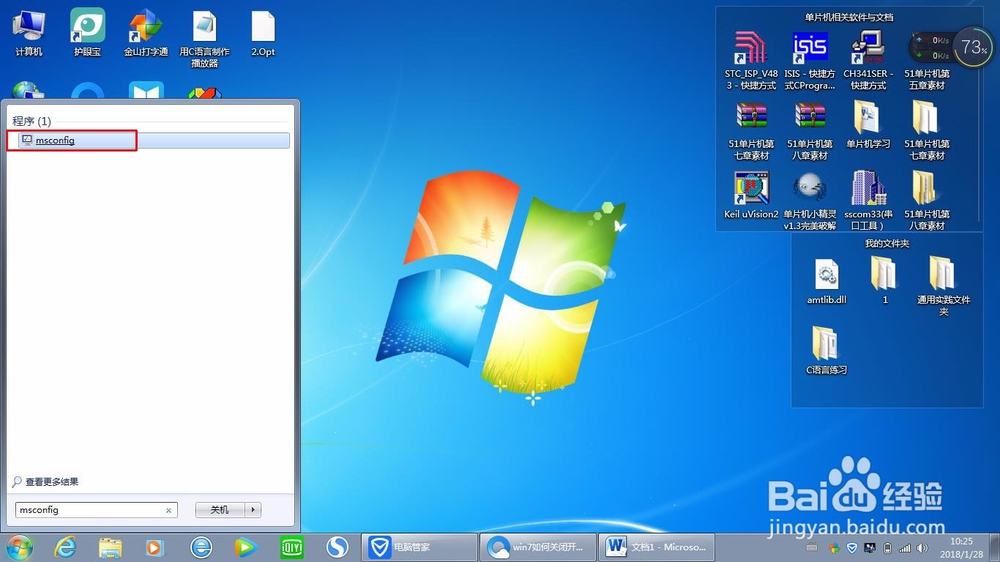The height and width of the screenshot is (562, 1000).
Task: Launch the 护眼宝 desktop shortcut
Action: (x=87, y=34)
